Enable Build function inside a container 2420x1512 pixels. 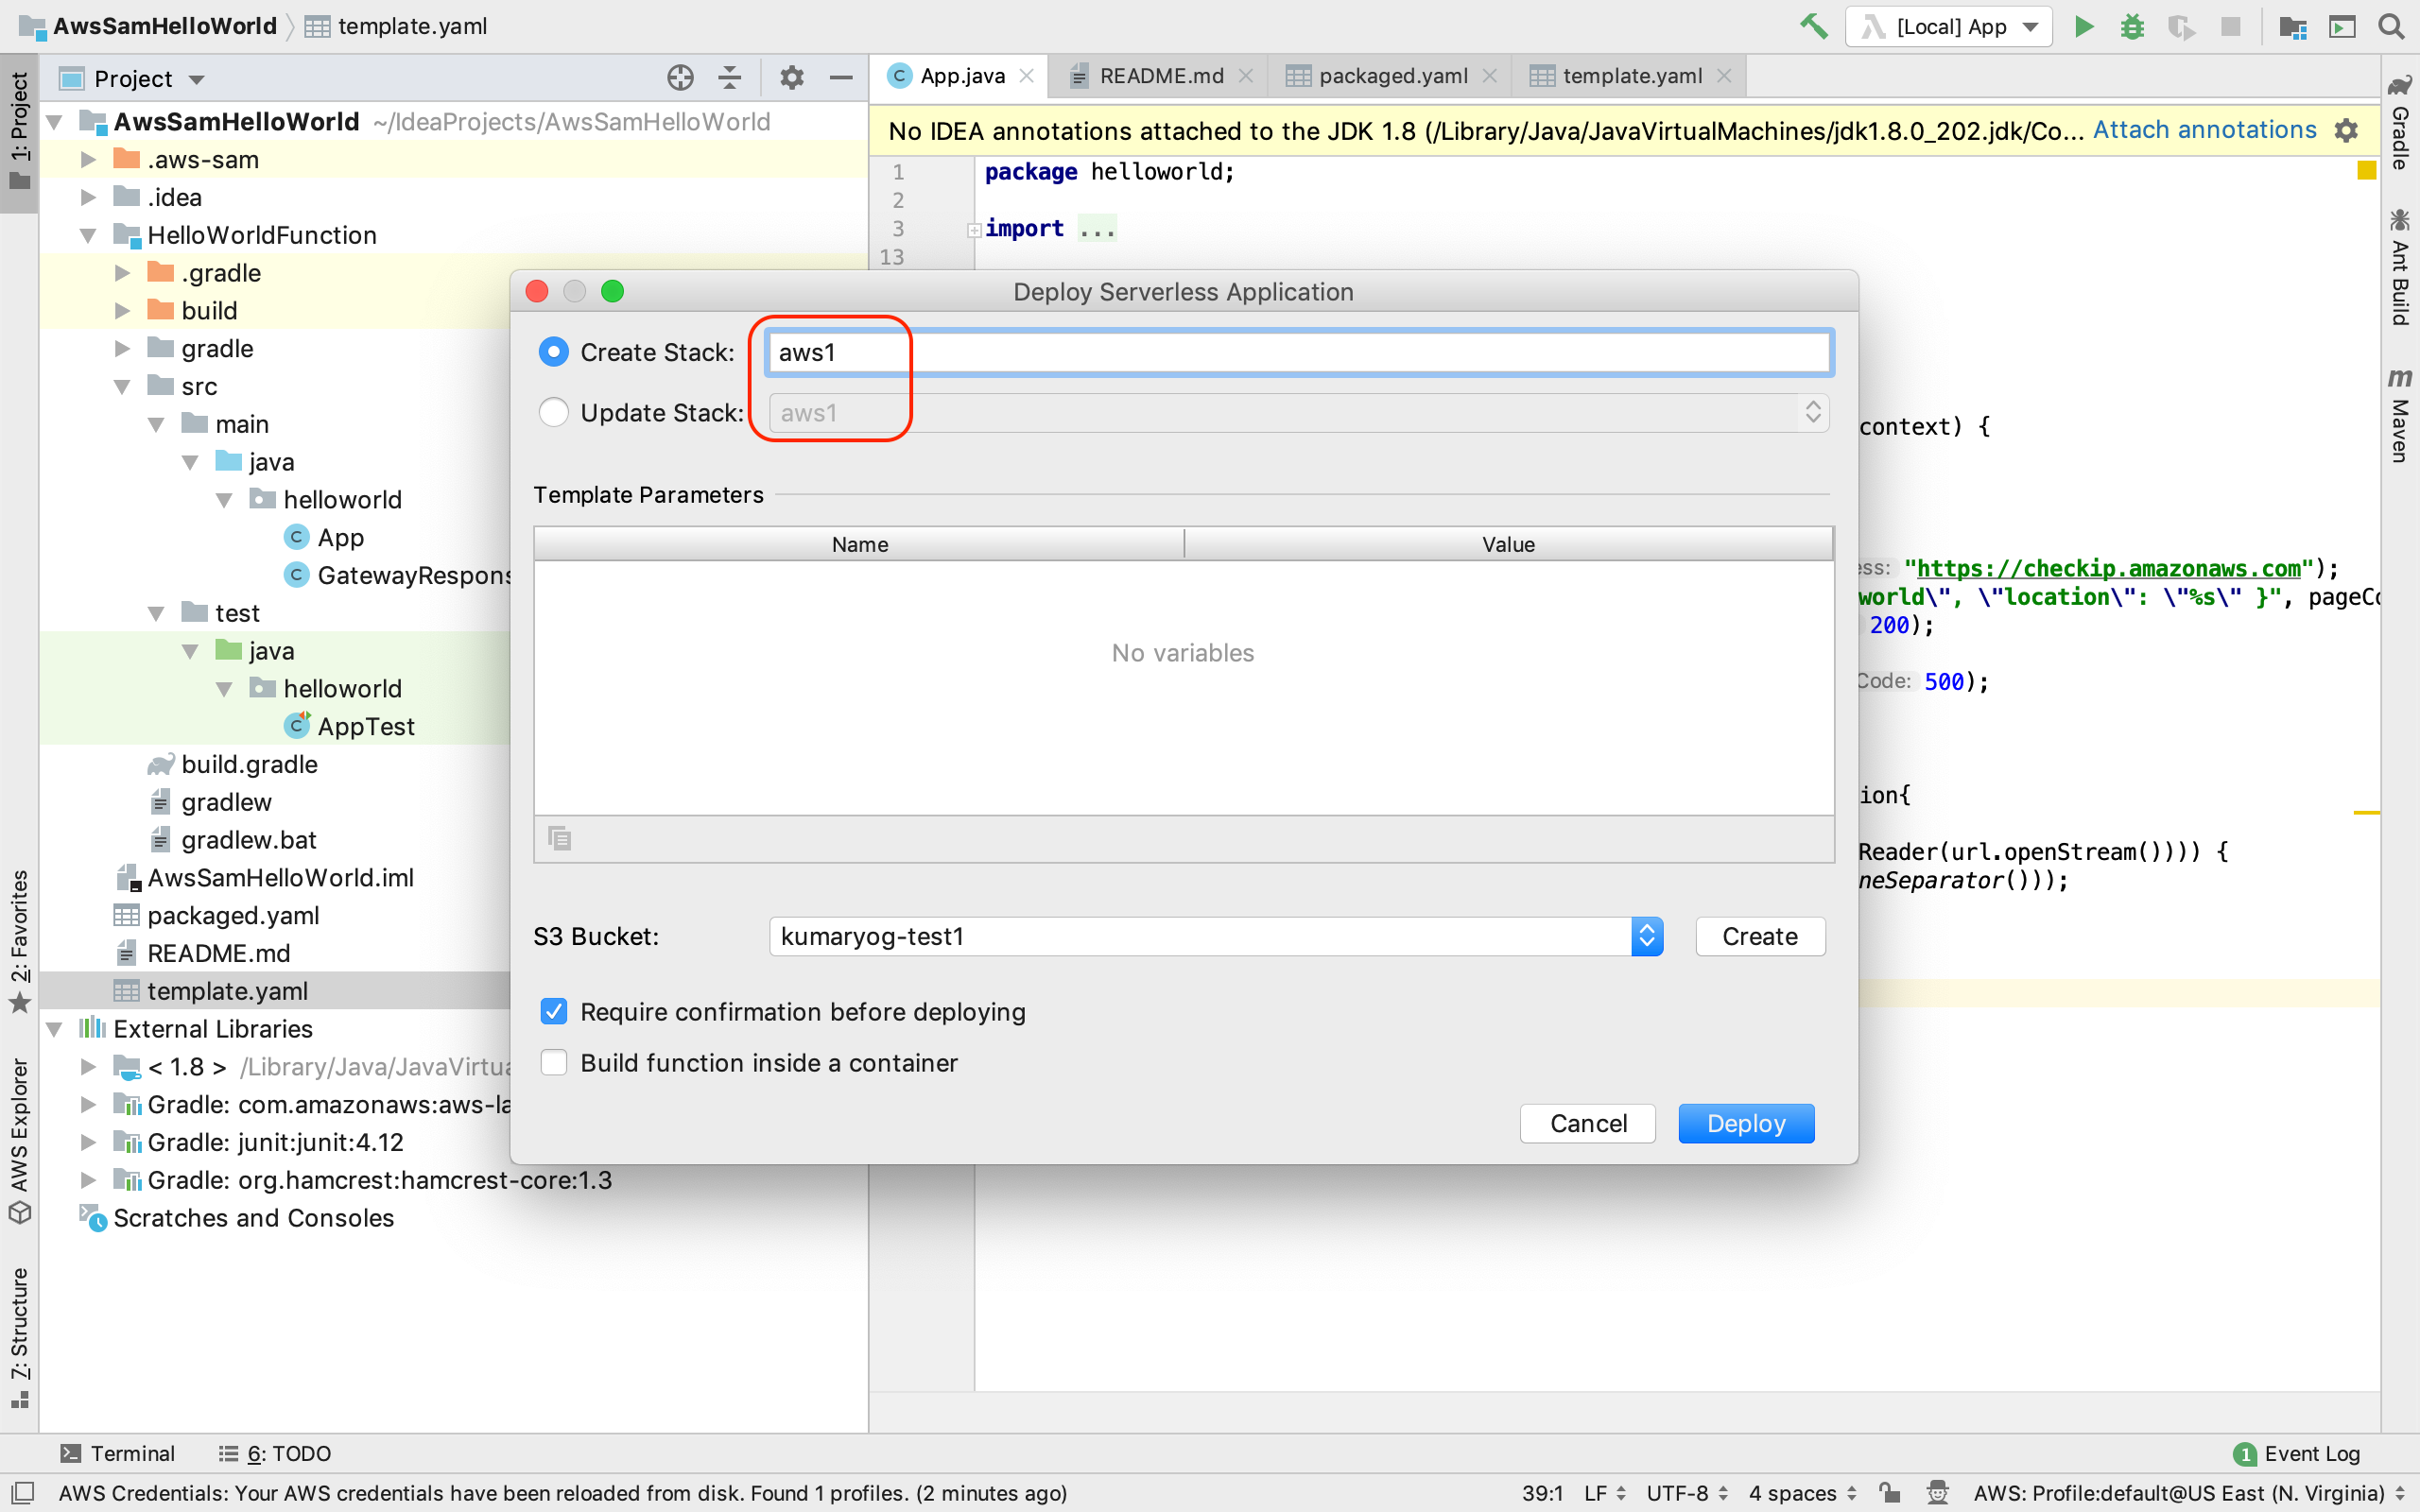(x=554, y=1062)
